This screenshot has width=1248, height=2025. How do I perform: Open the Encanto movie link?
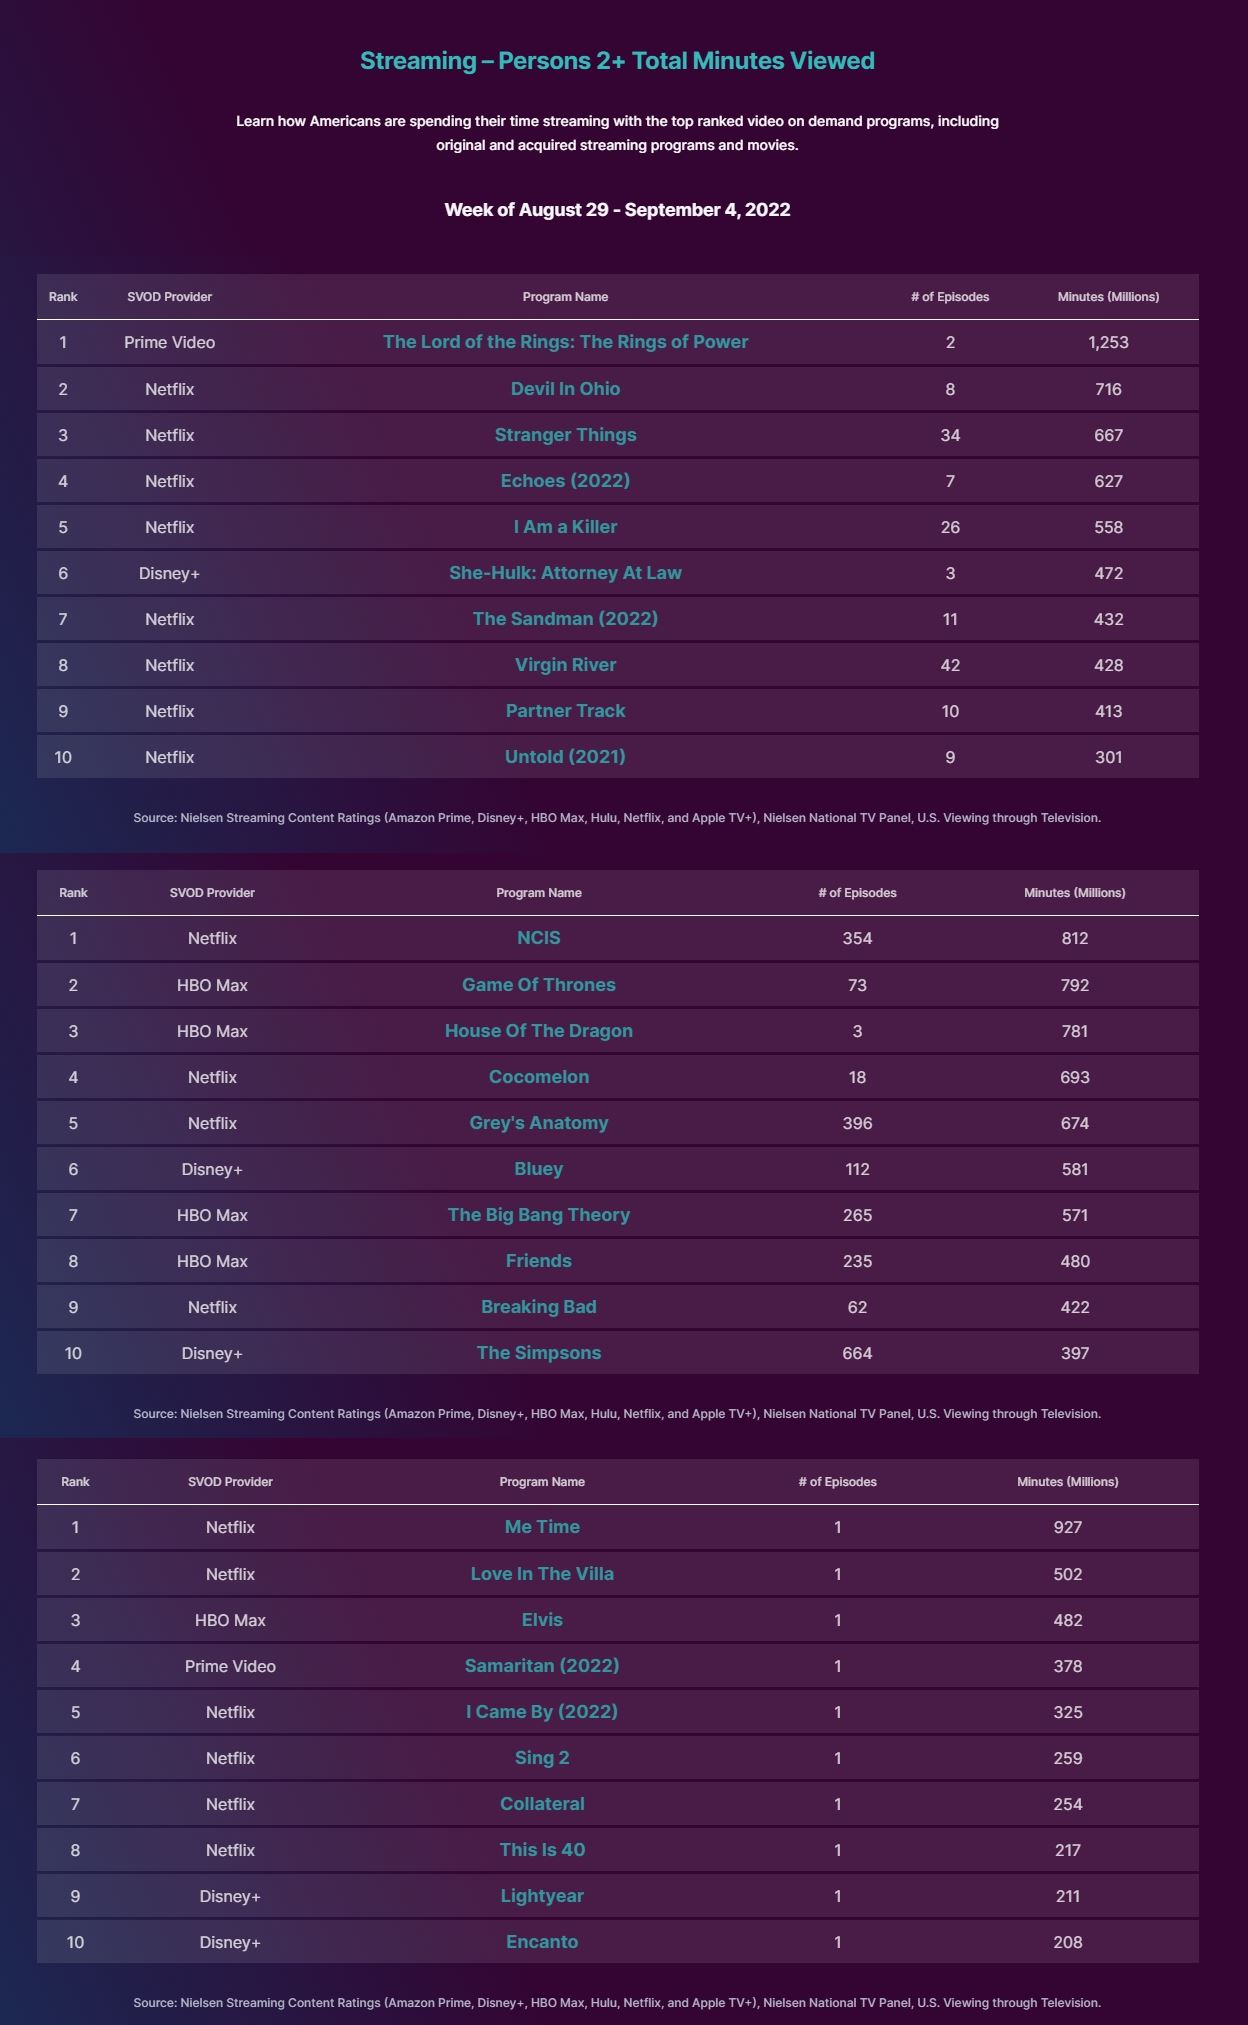click(542, 1942)
